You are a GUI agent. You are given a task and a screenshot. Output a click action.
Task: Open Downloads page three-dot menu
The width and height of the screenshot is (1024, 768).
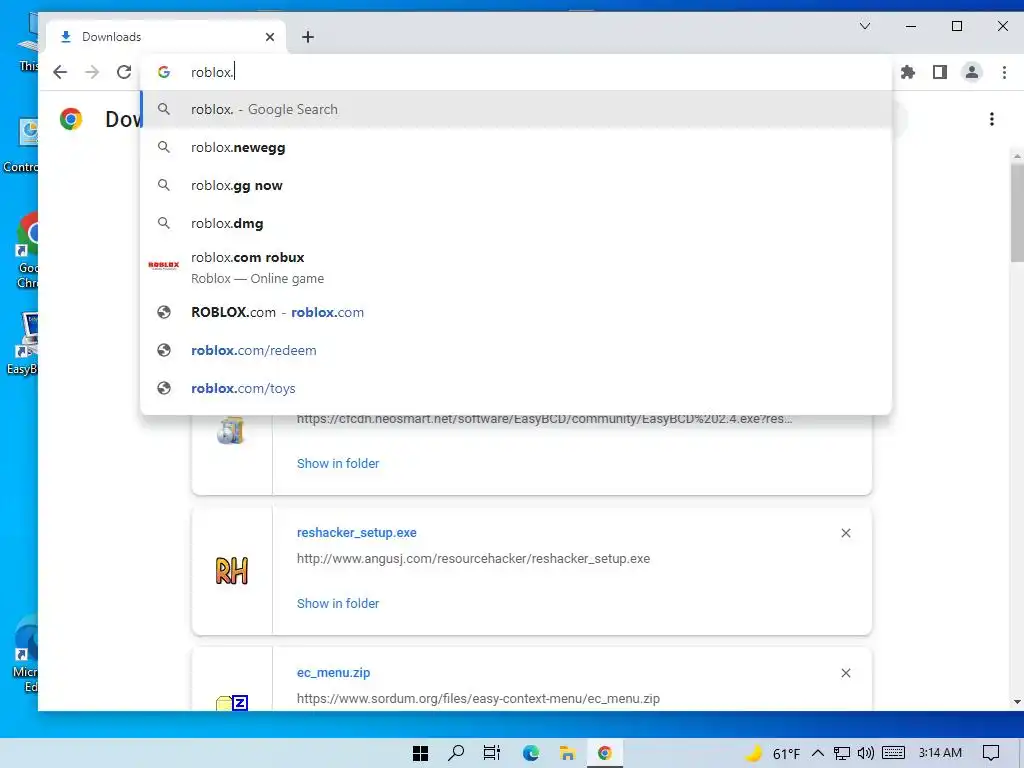coord(991,120)
